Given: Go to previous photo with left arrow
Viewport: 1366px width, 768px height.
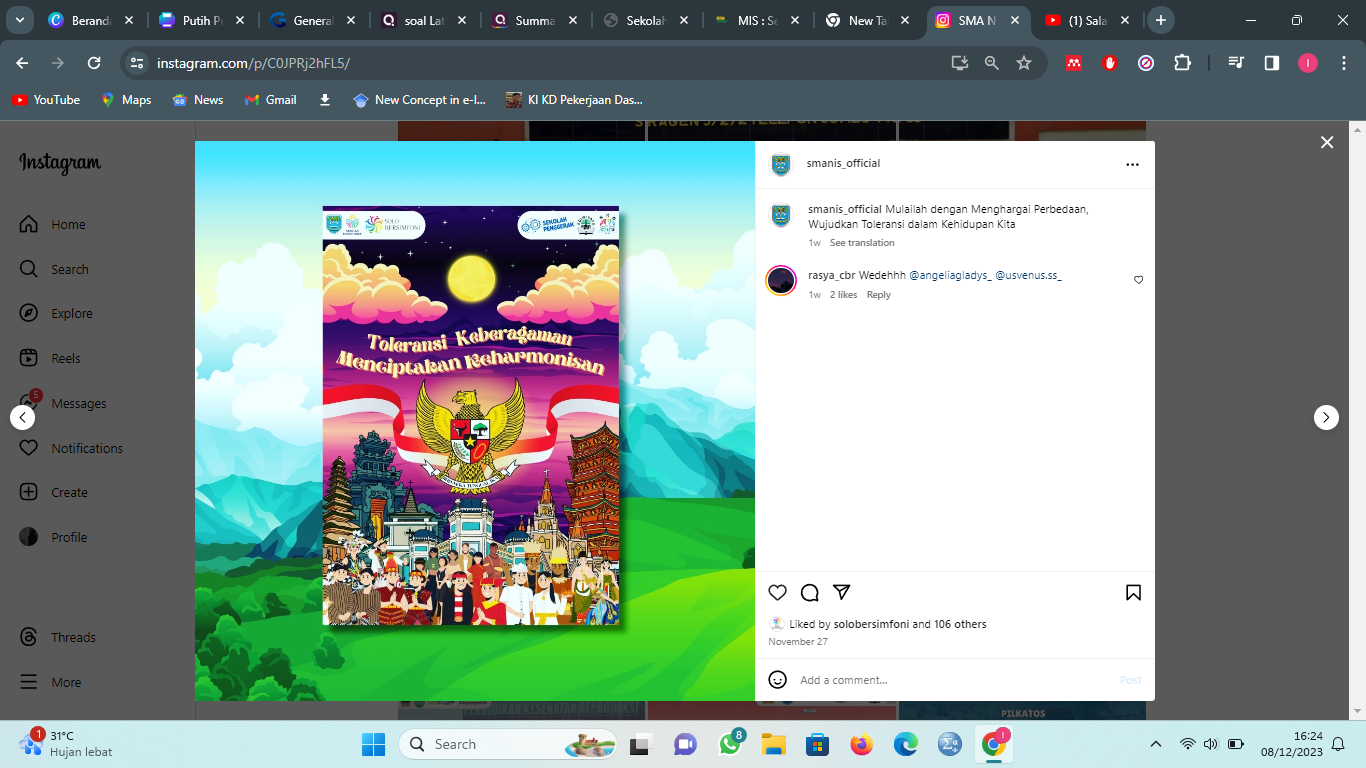Looking at the screenshot, I should (22, 417).
